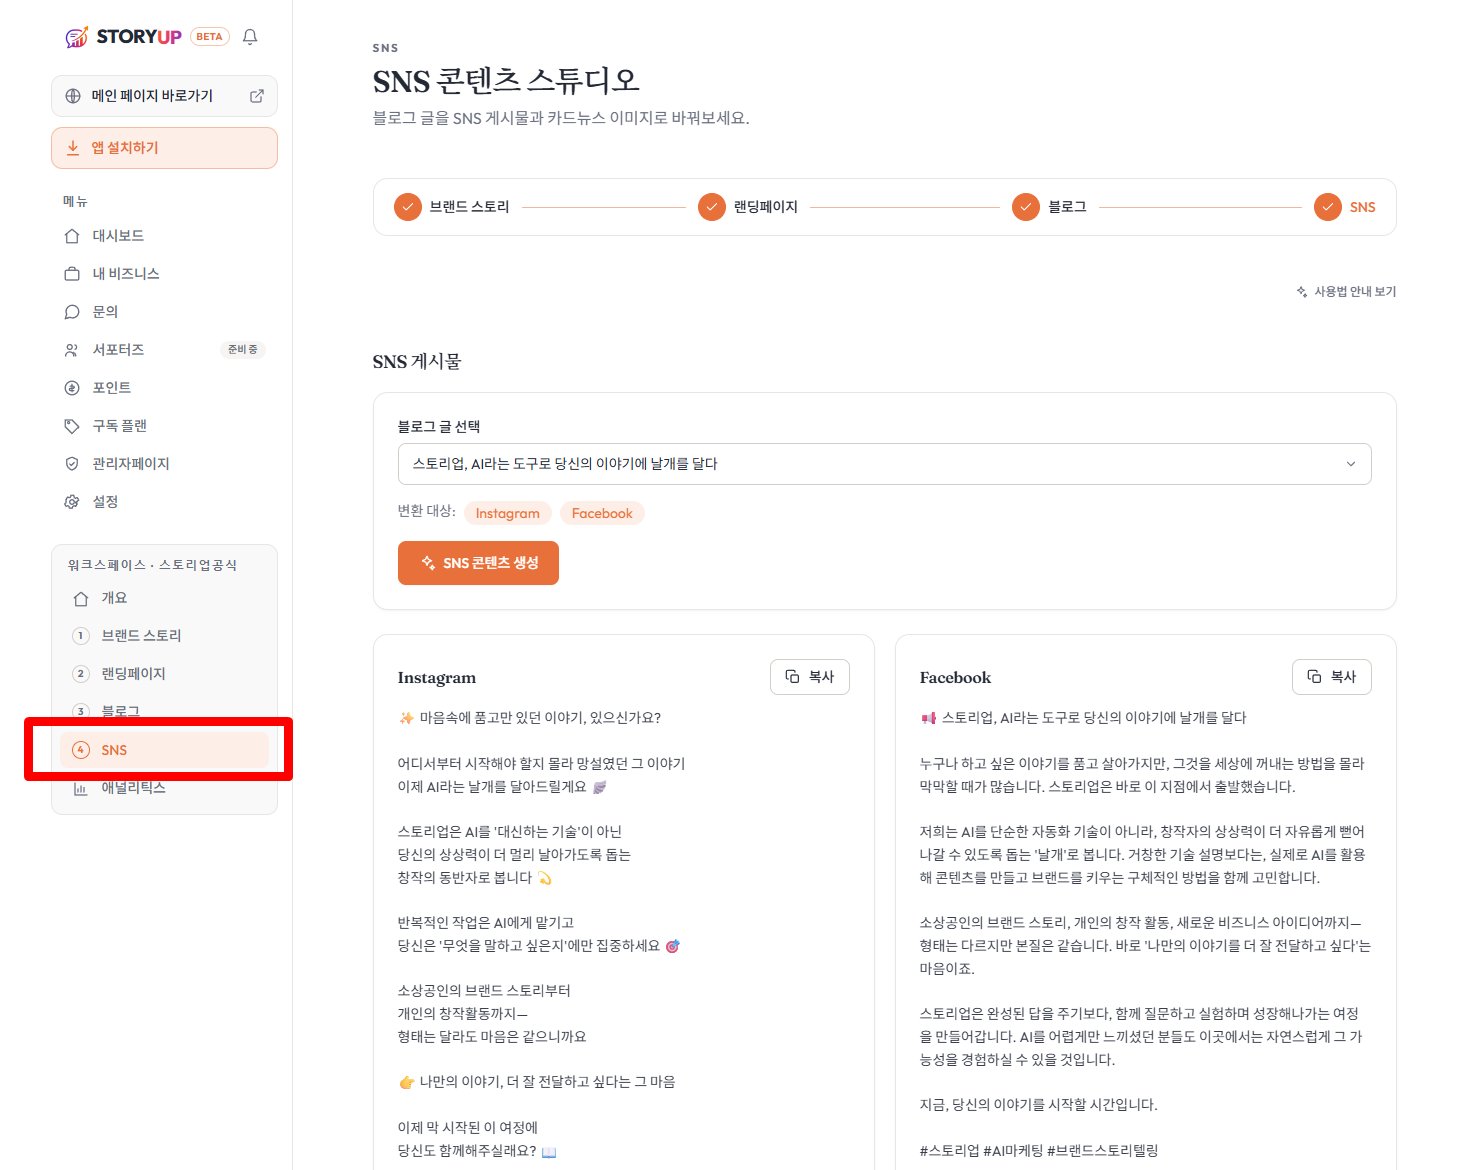
Task: Open the 블로그 글 선택 dropdown
Action: 884,464
